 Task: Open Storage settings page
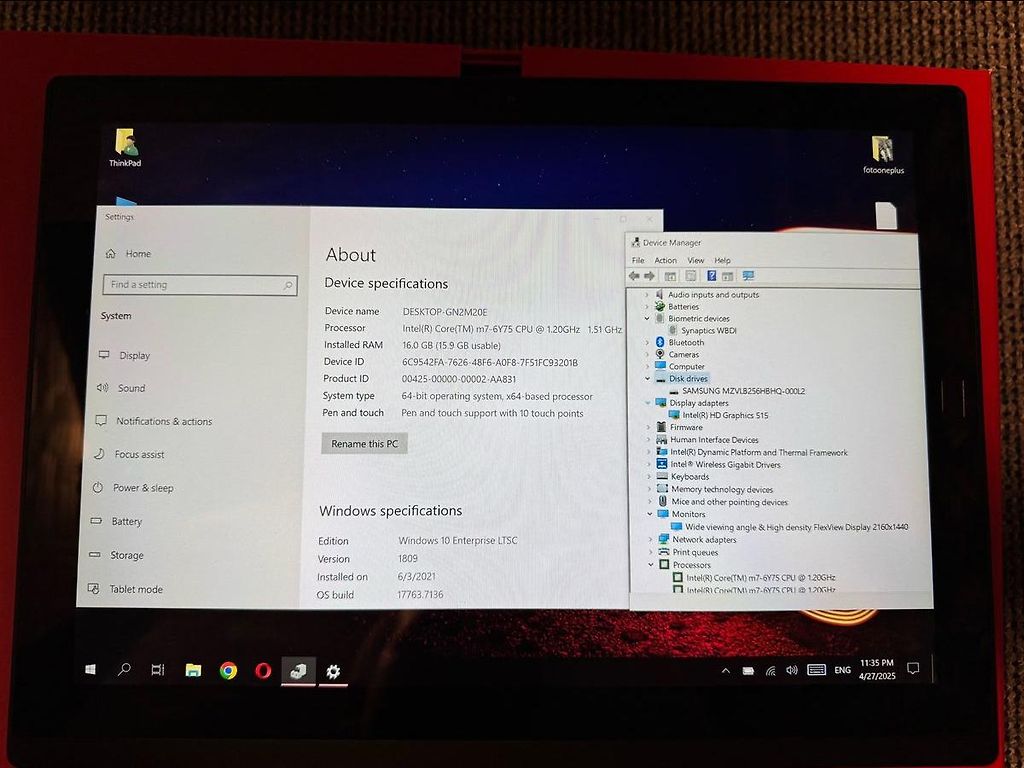tap(116, 555)
